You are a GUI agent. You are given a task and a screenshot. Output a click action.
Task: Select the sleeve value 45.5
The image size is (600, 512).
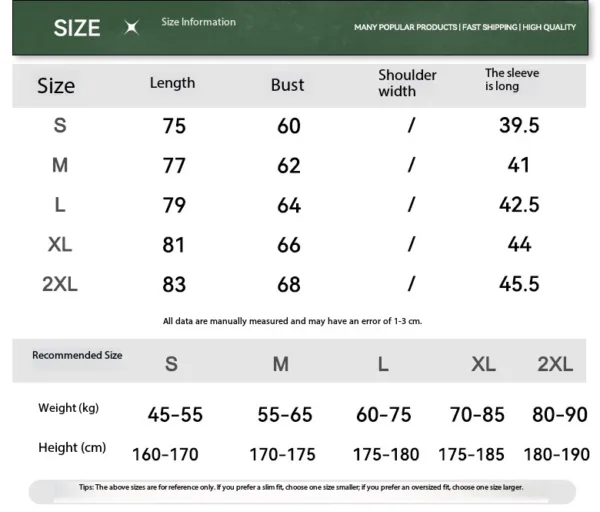pyautogui.click(x=519, y=284)
